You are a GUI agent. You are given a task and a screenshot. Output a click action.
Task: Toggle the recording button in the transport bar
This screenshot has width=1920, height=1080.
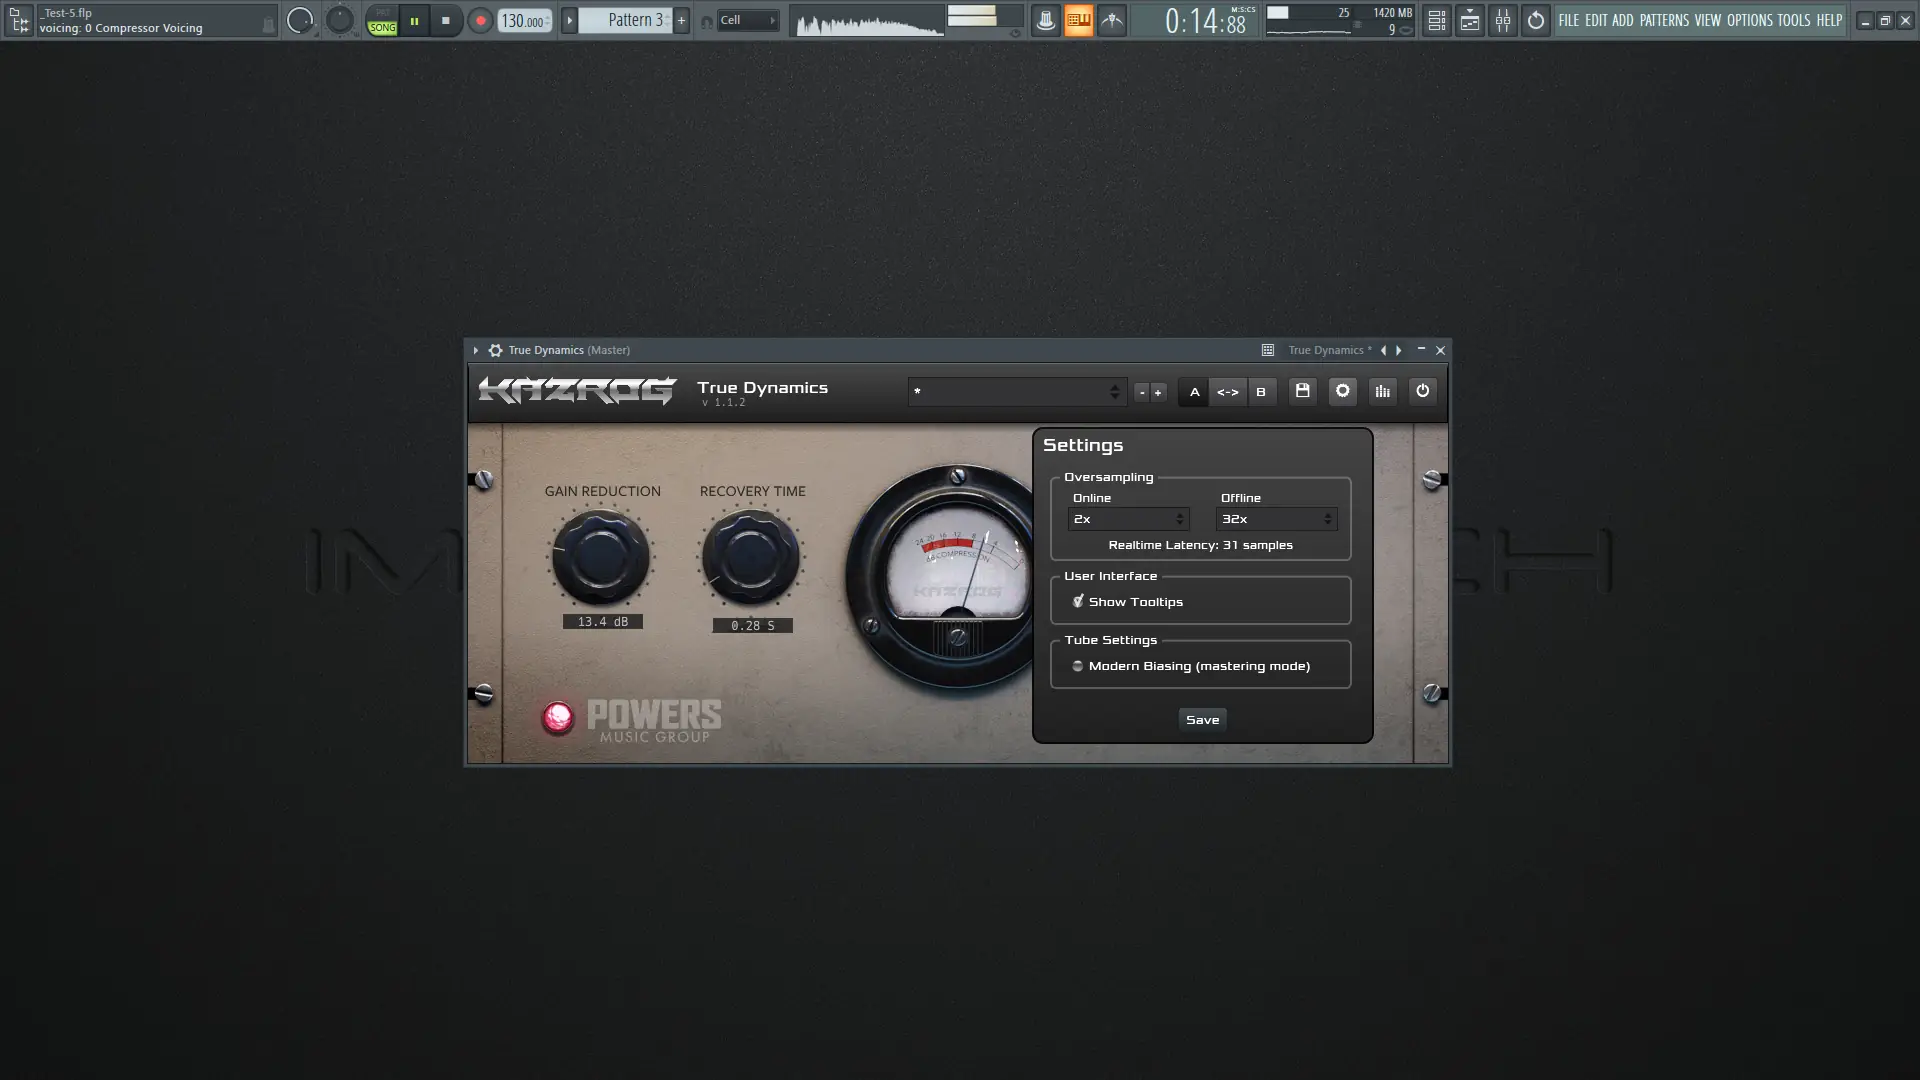pyautogui.click(x=479, y=20)
